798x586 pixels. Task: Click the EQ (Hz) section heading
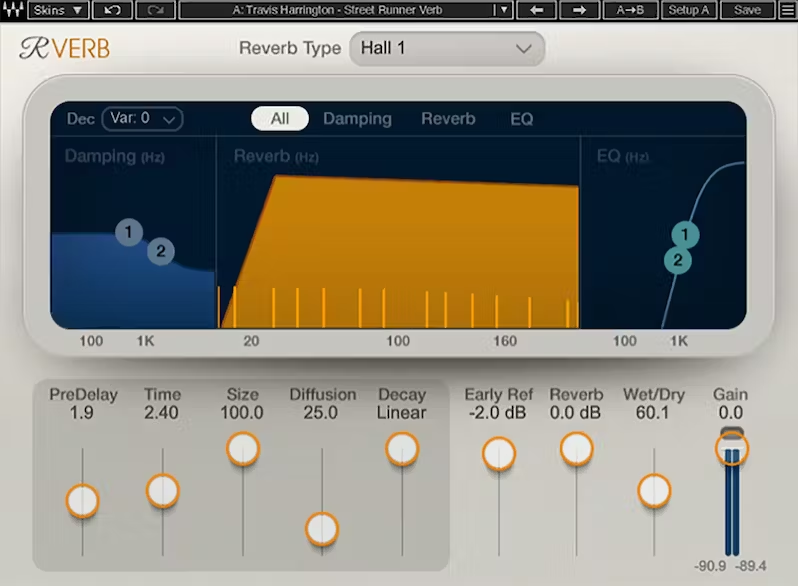click(623, 156)
